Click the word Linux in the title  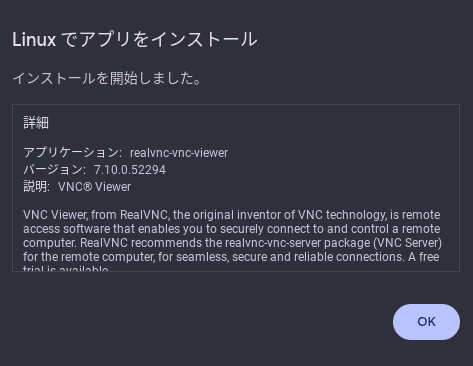(x=34, y=40)
